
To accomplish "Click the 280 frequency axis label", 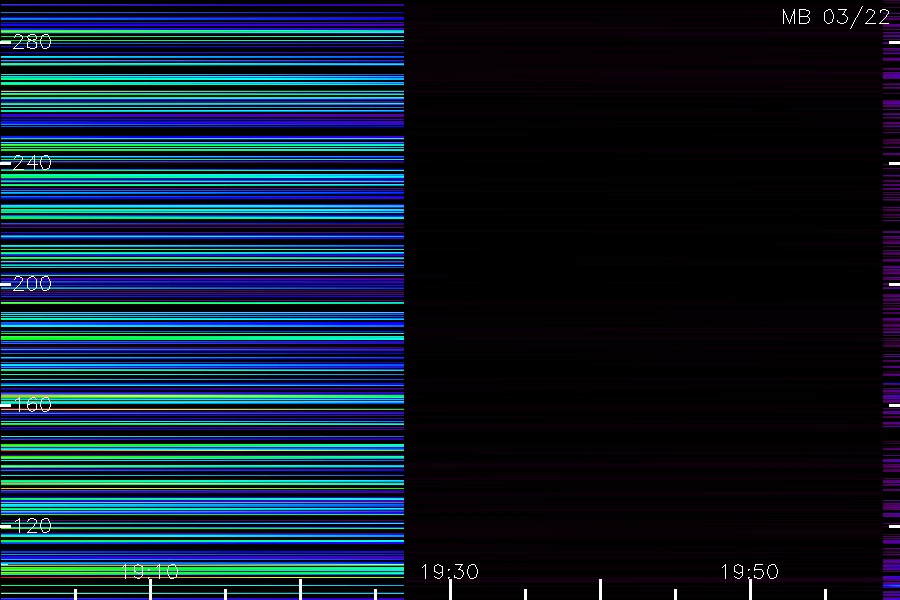I will [x=32, y=42].
